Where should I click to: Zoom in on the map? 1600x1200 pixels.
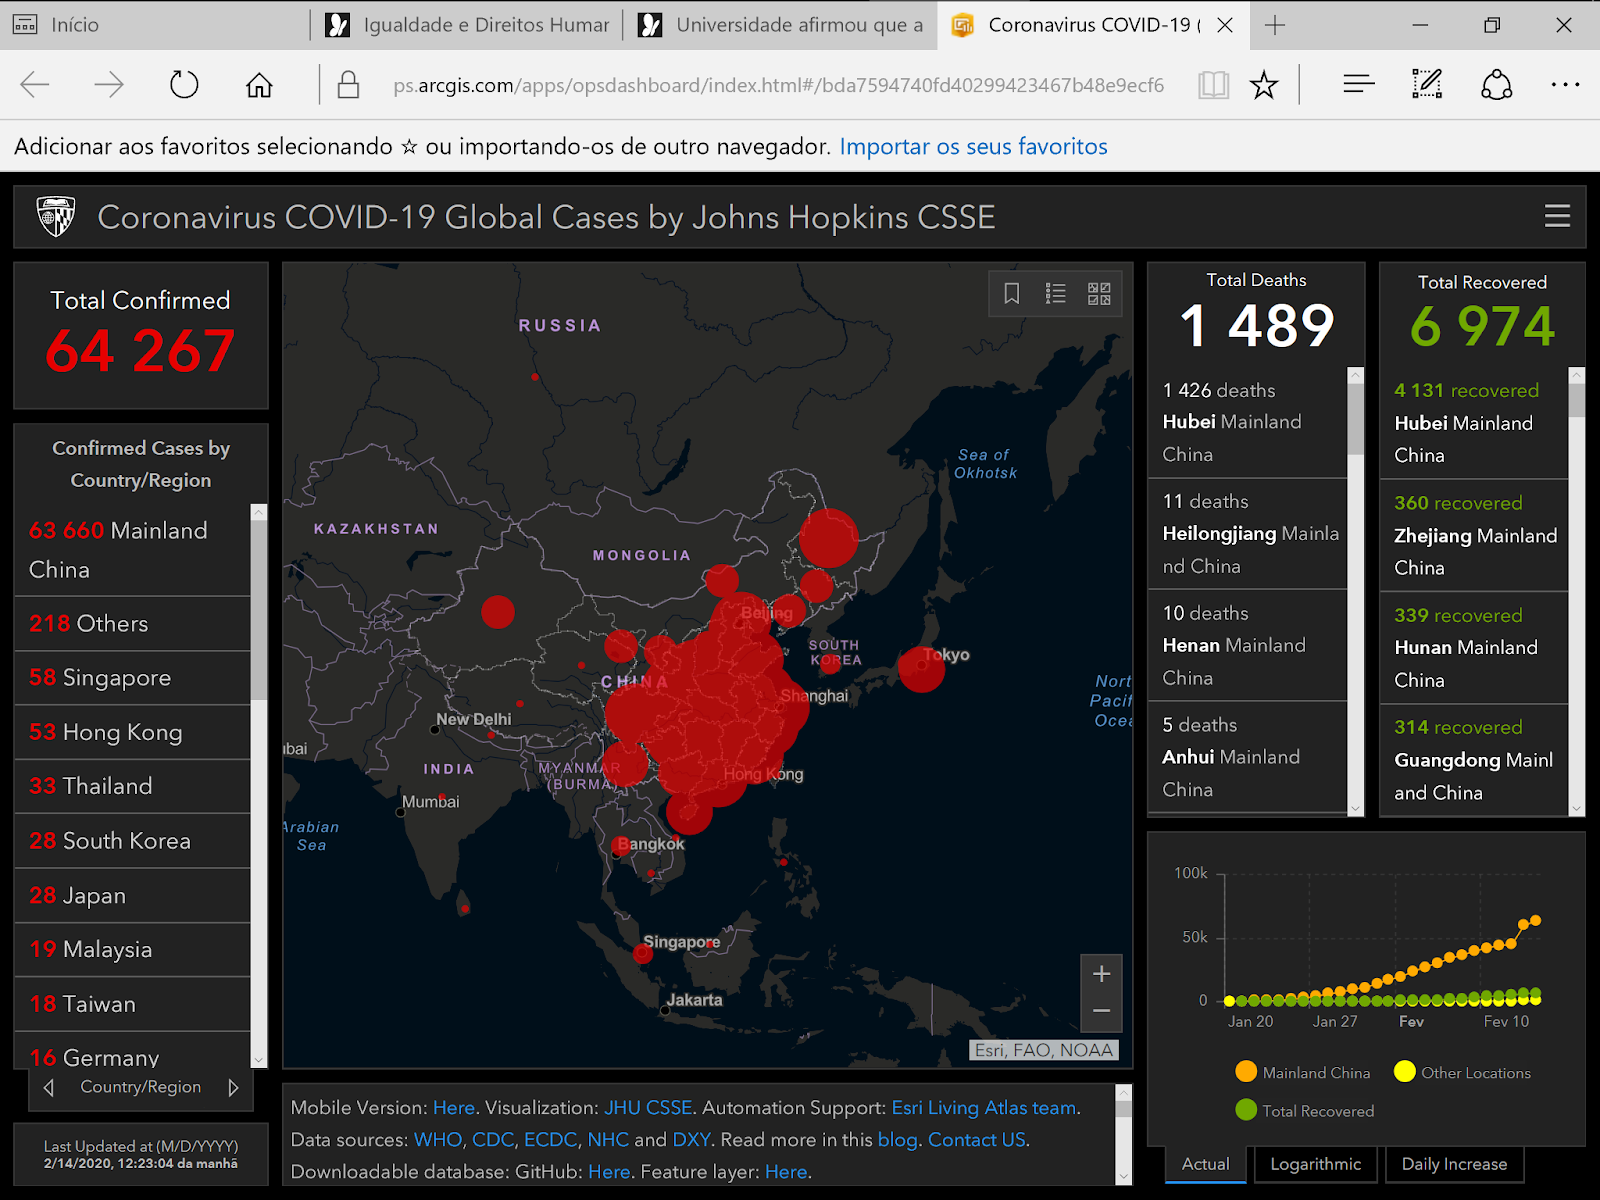(1101, 974)
